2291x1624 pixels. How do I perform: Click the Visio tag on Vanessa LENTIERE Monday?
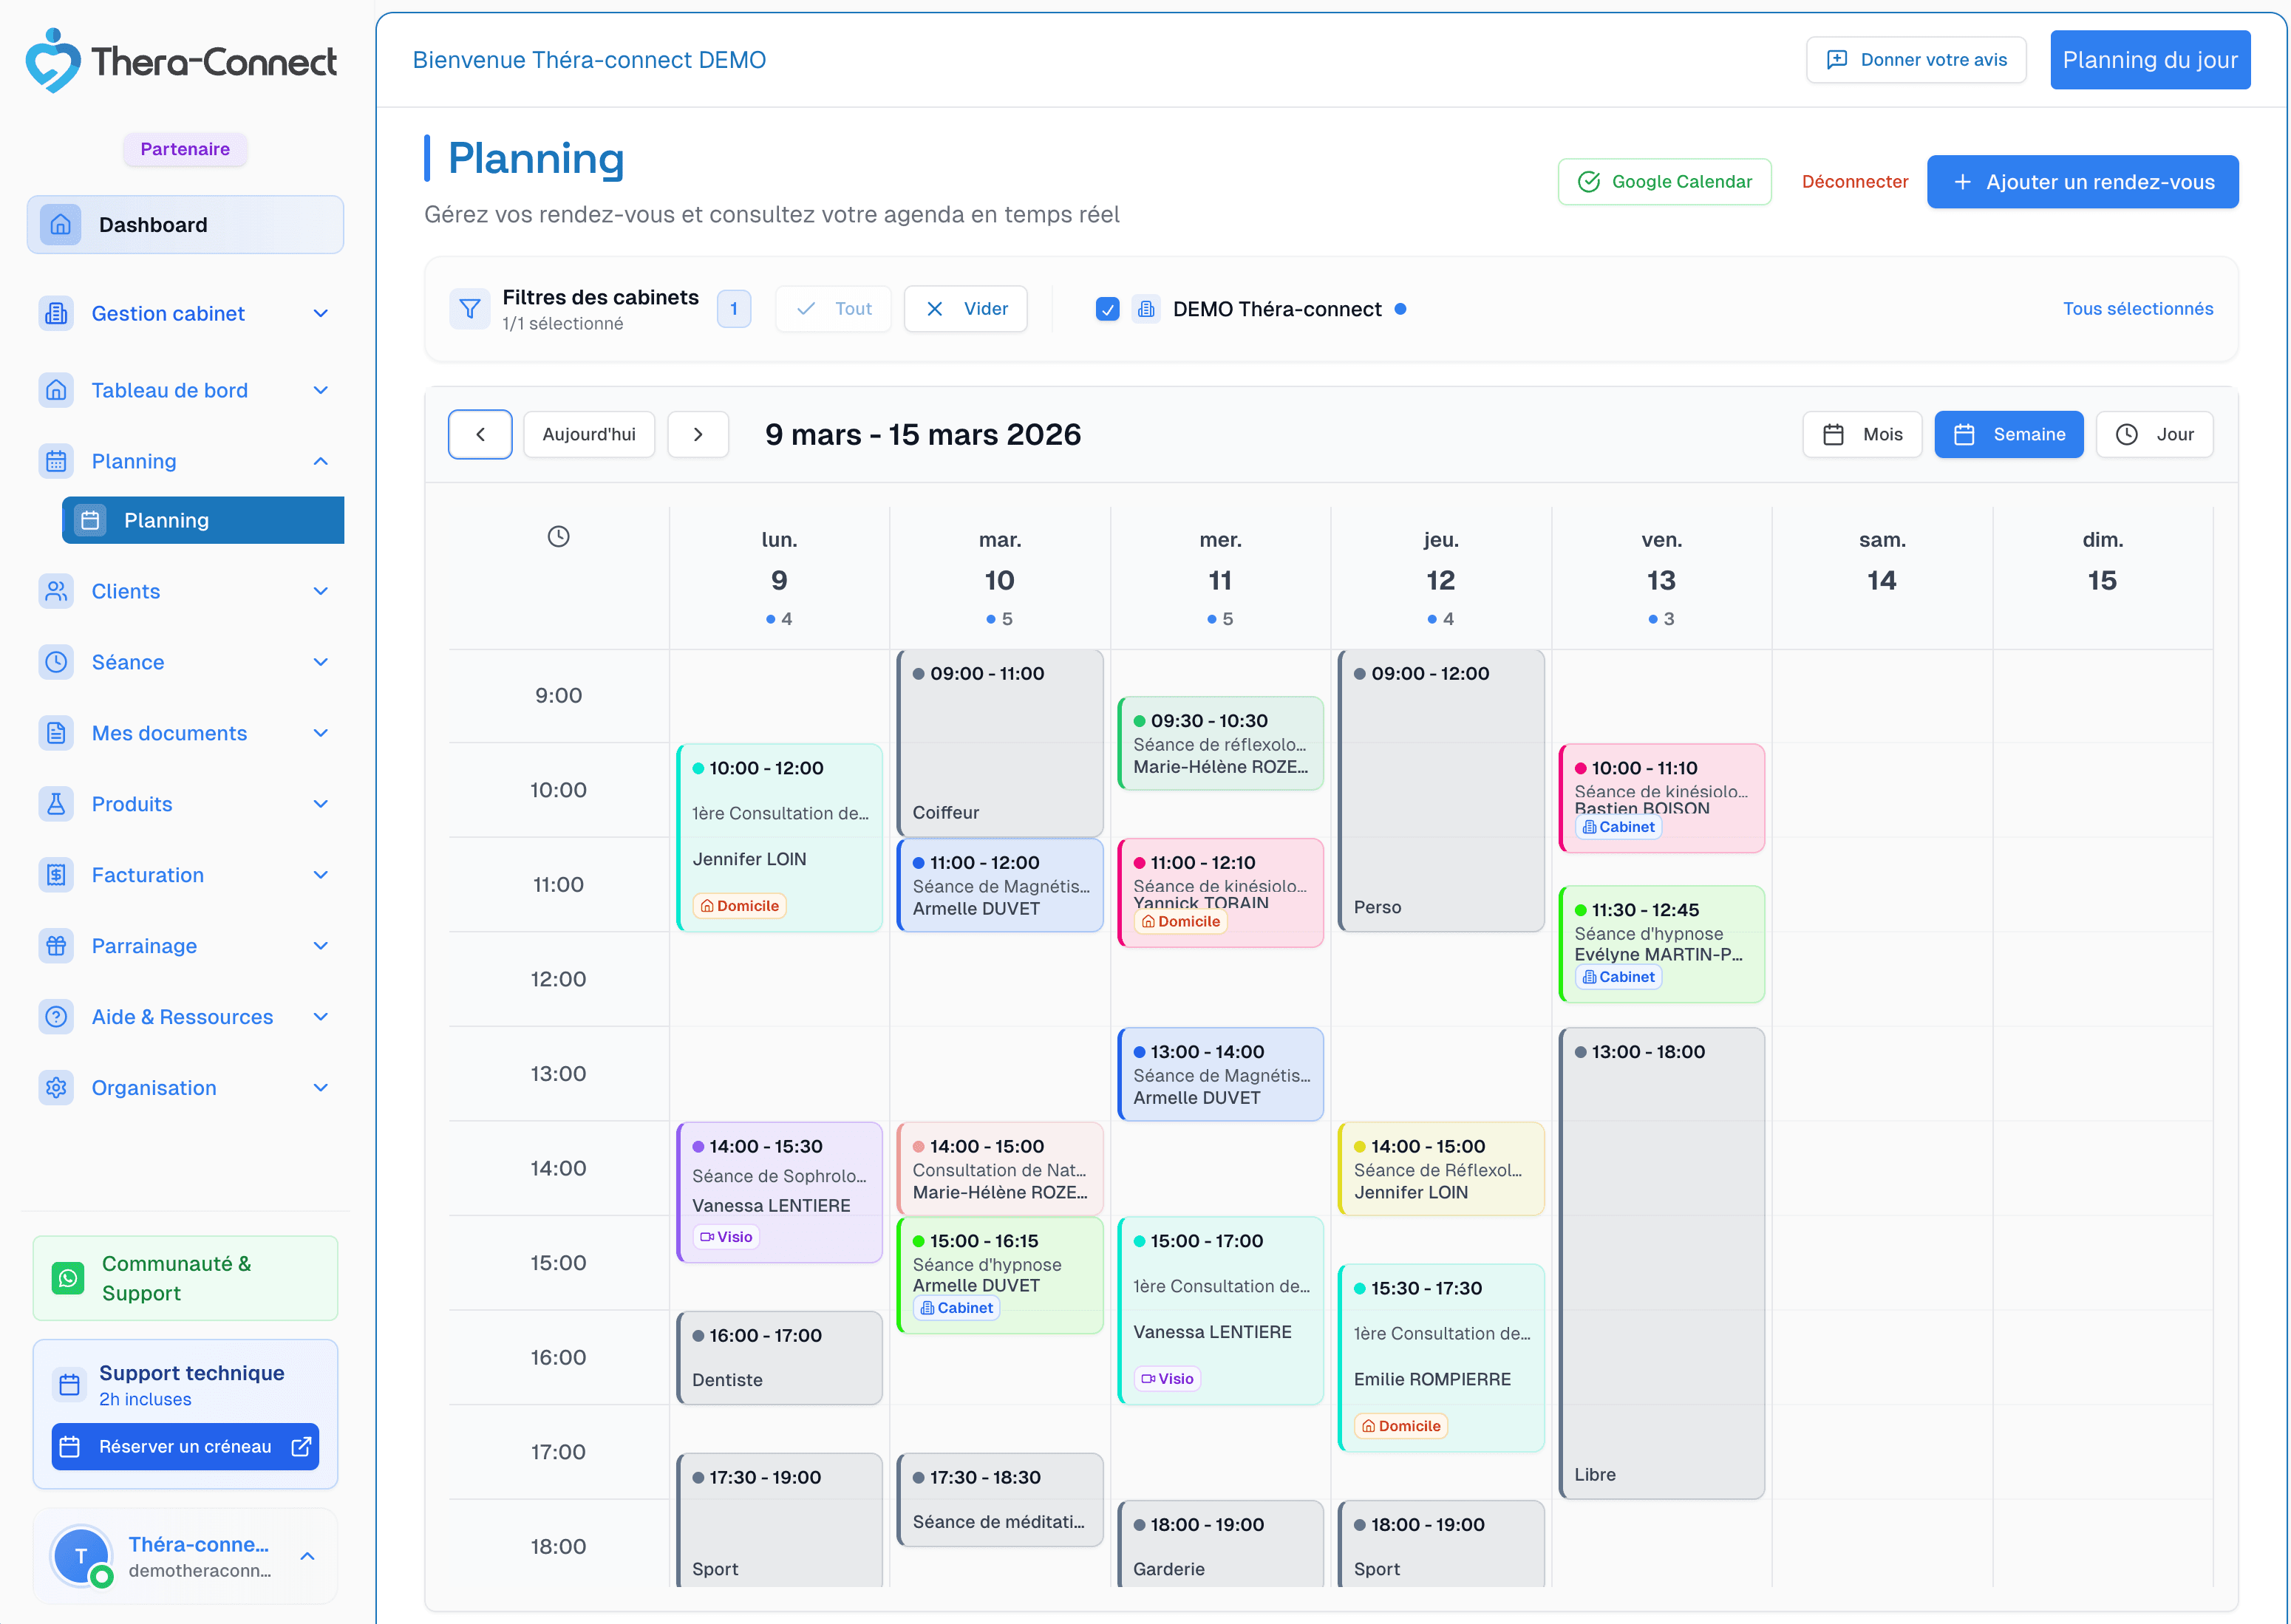click(726, 1237)
